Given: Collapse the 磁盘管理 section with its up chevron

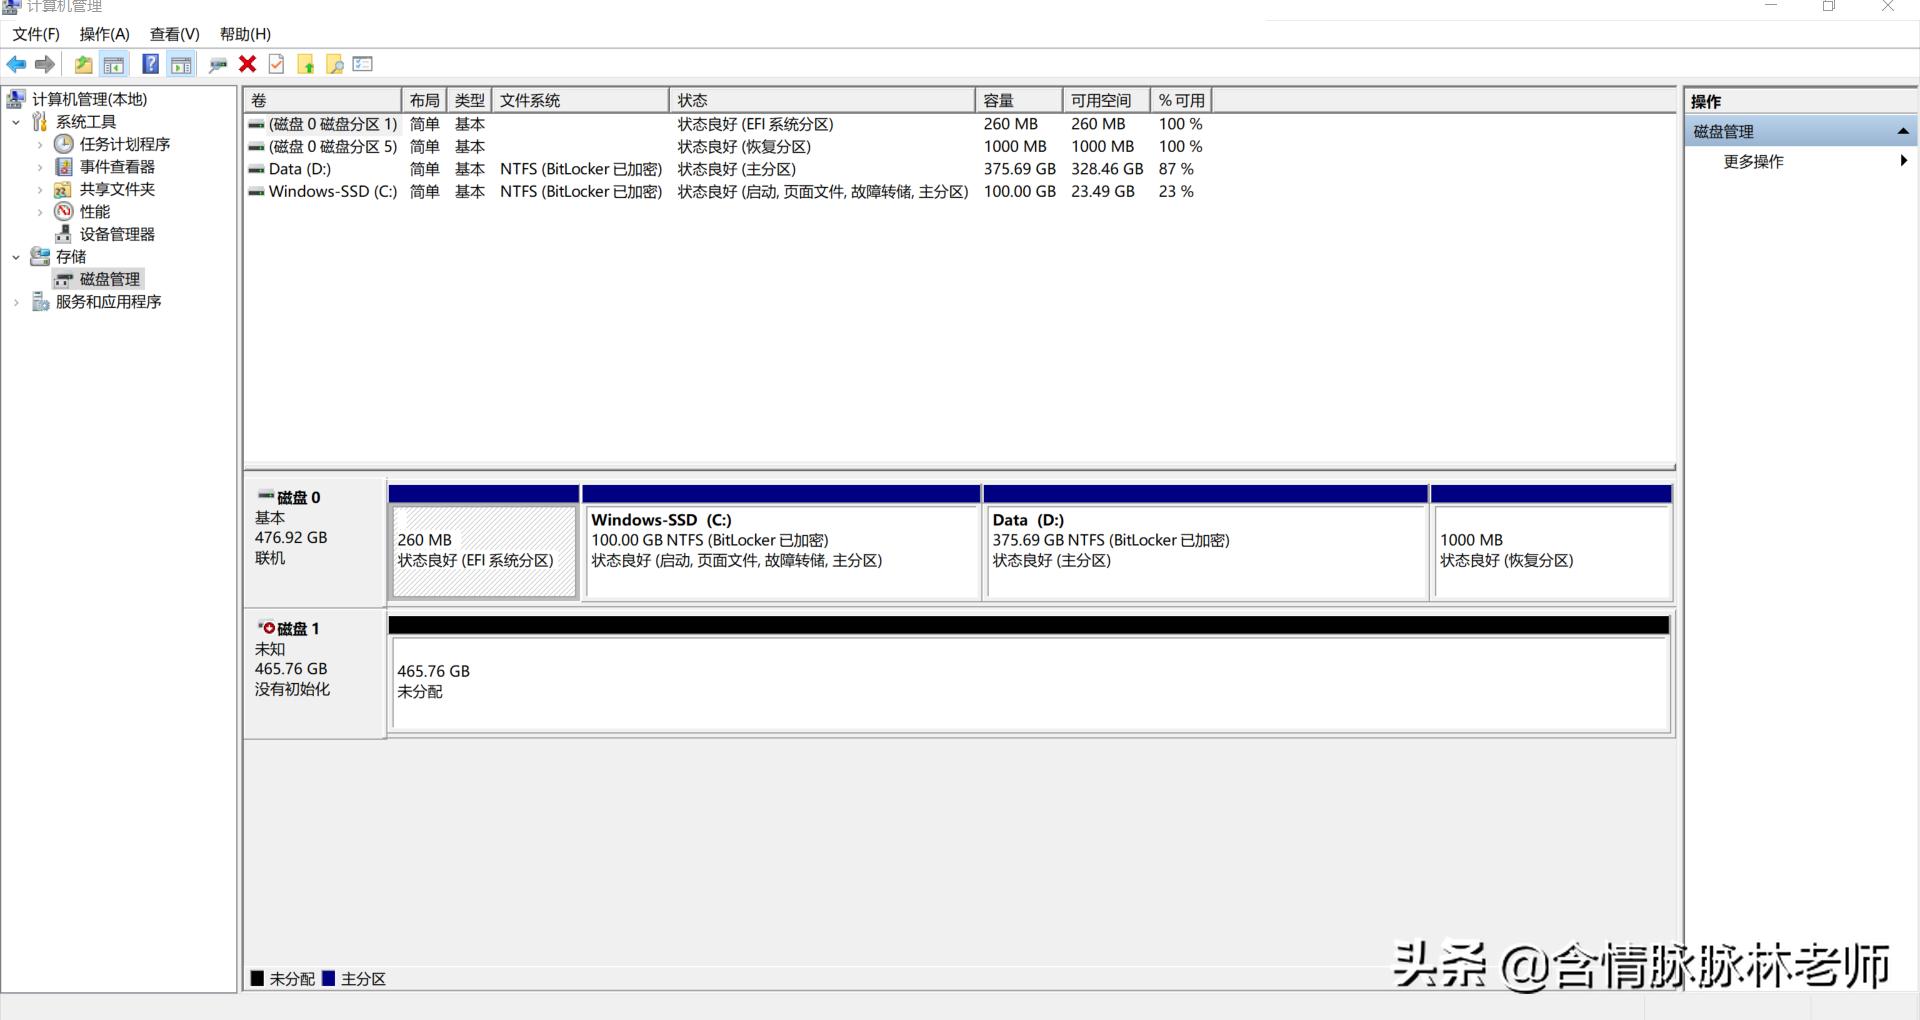Looking at the screenshot, I should [1903, 130].
